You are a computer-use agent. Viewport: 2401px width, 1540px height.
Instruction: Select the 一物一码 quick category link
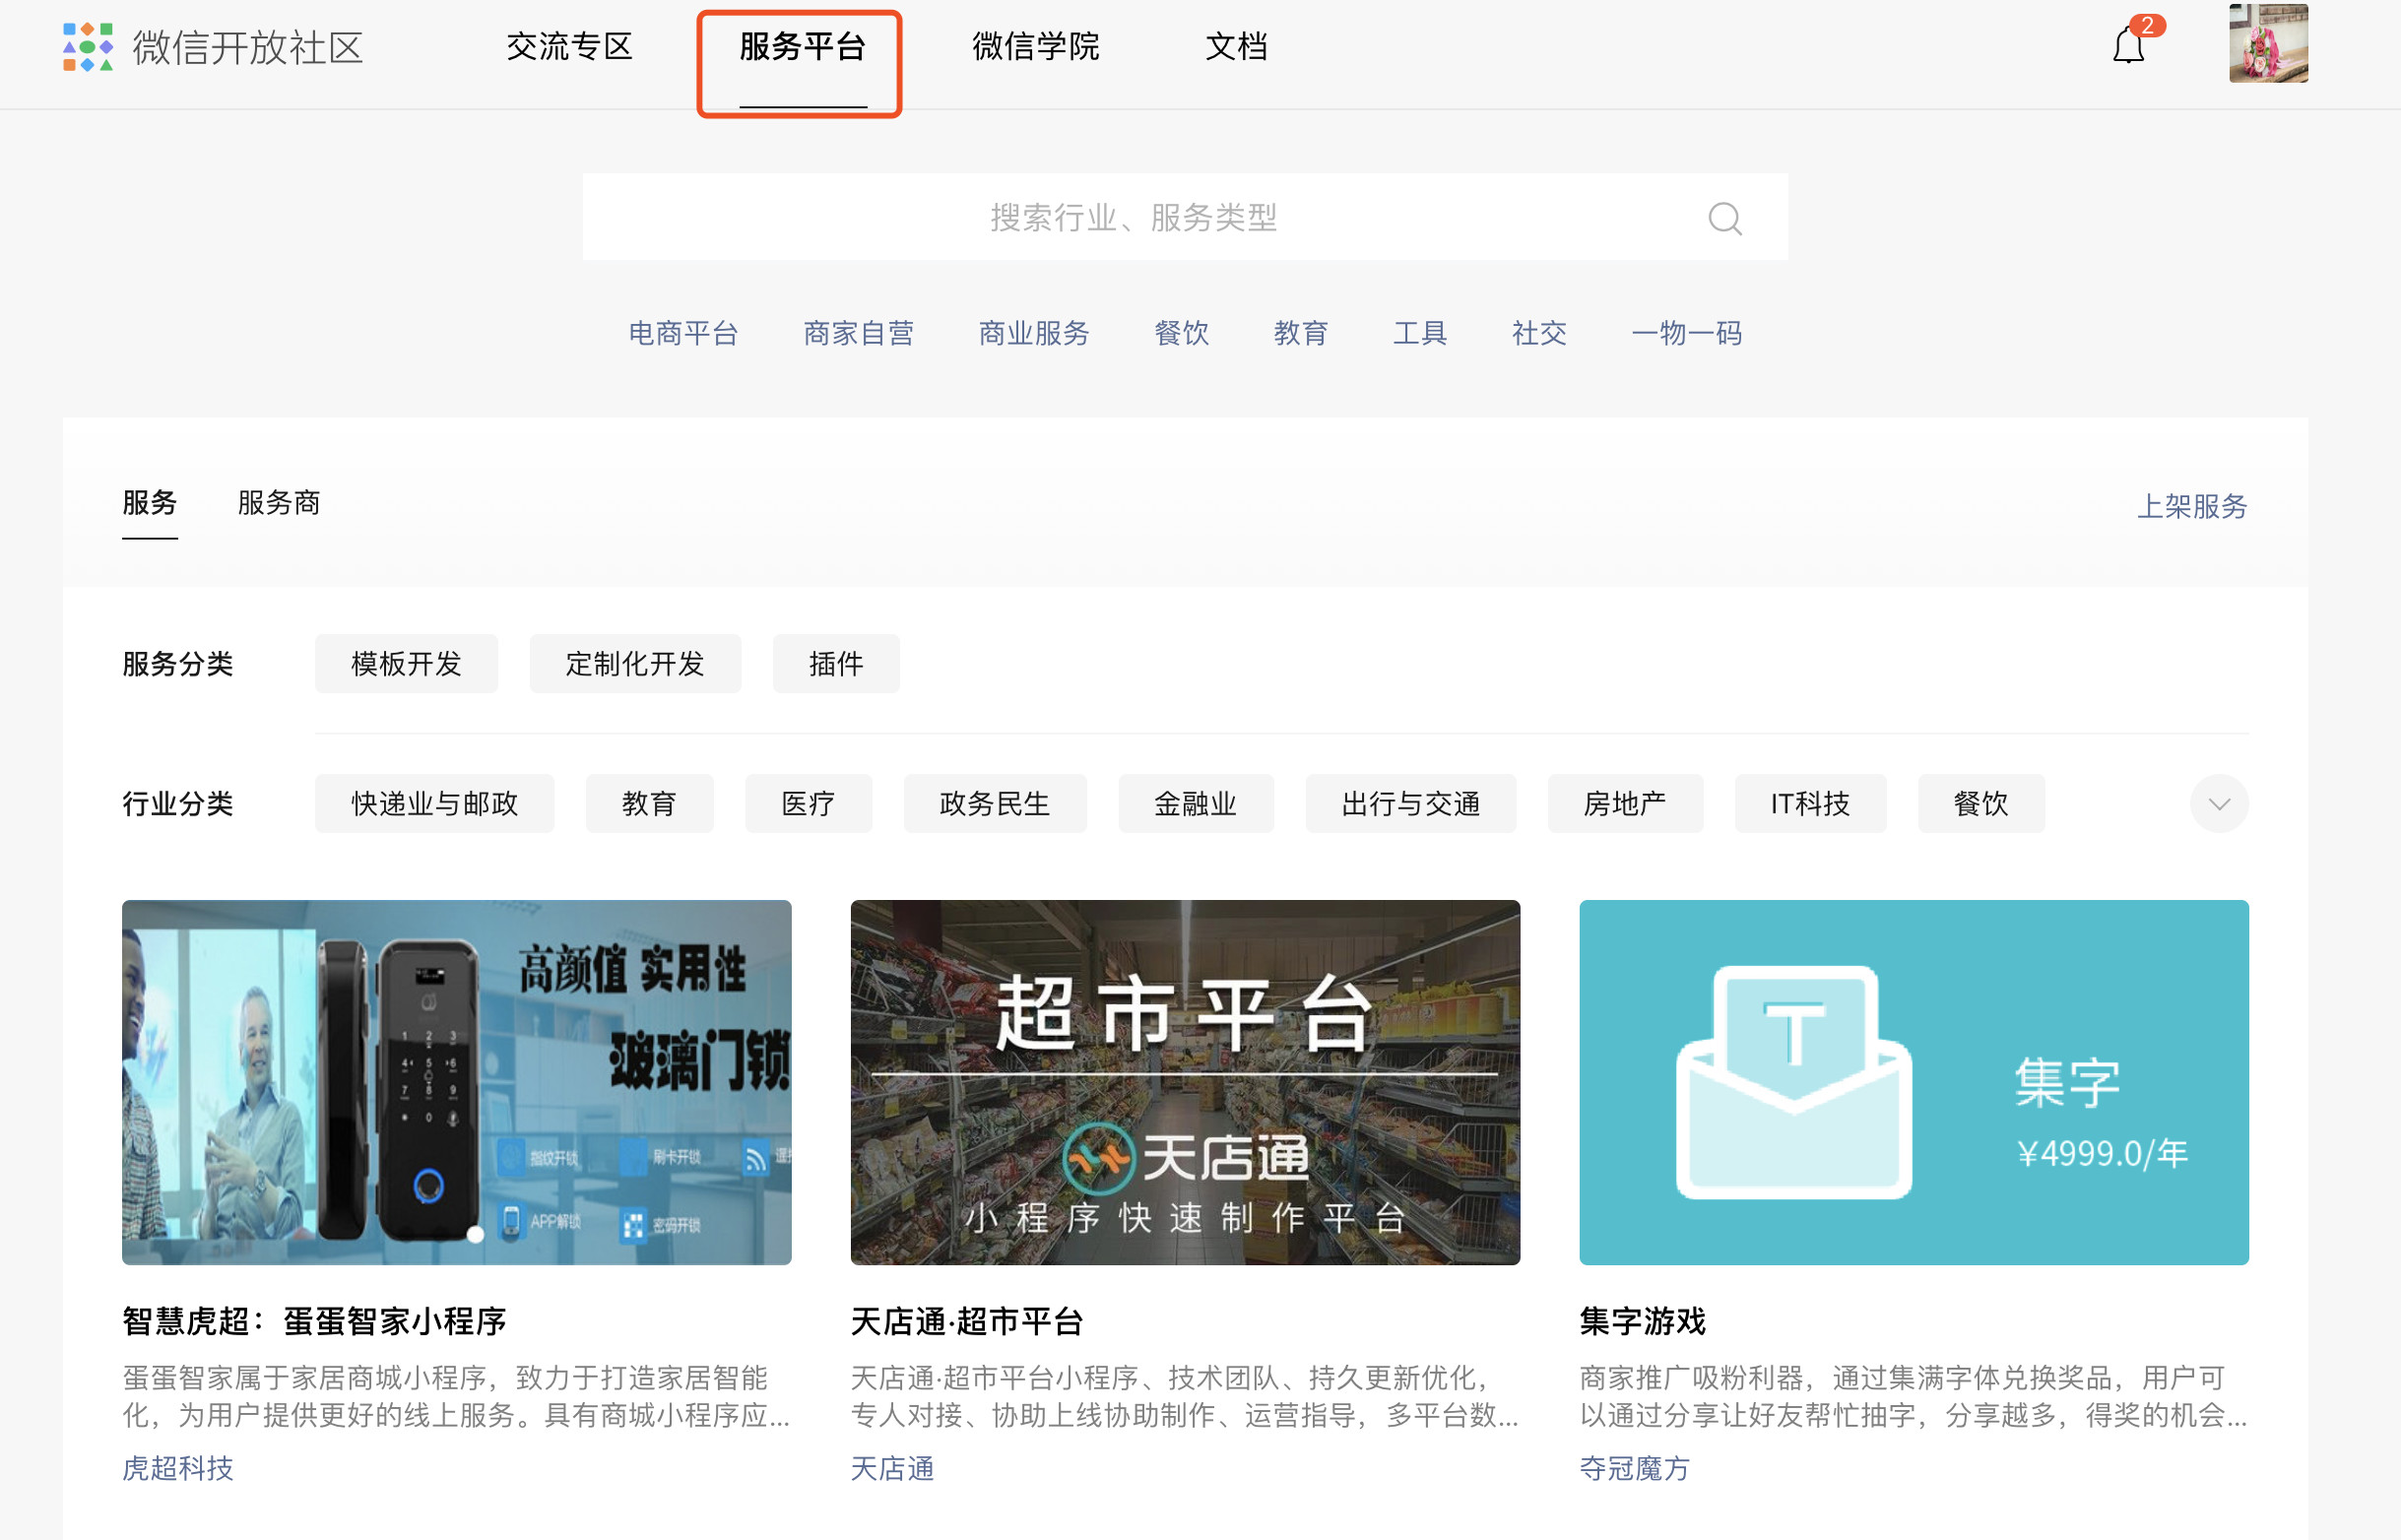1687,333
